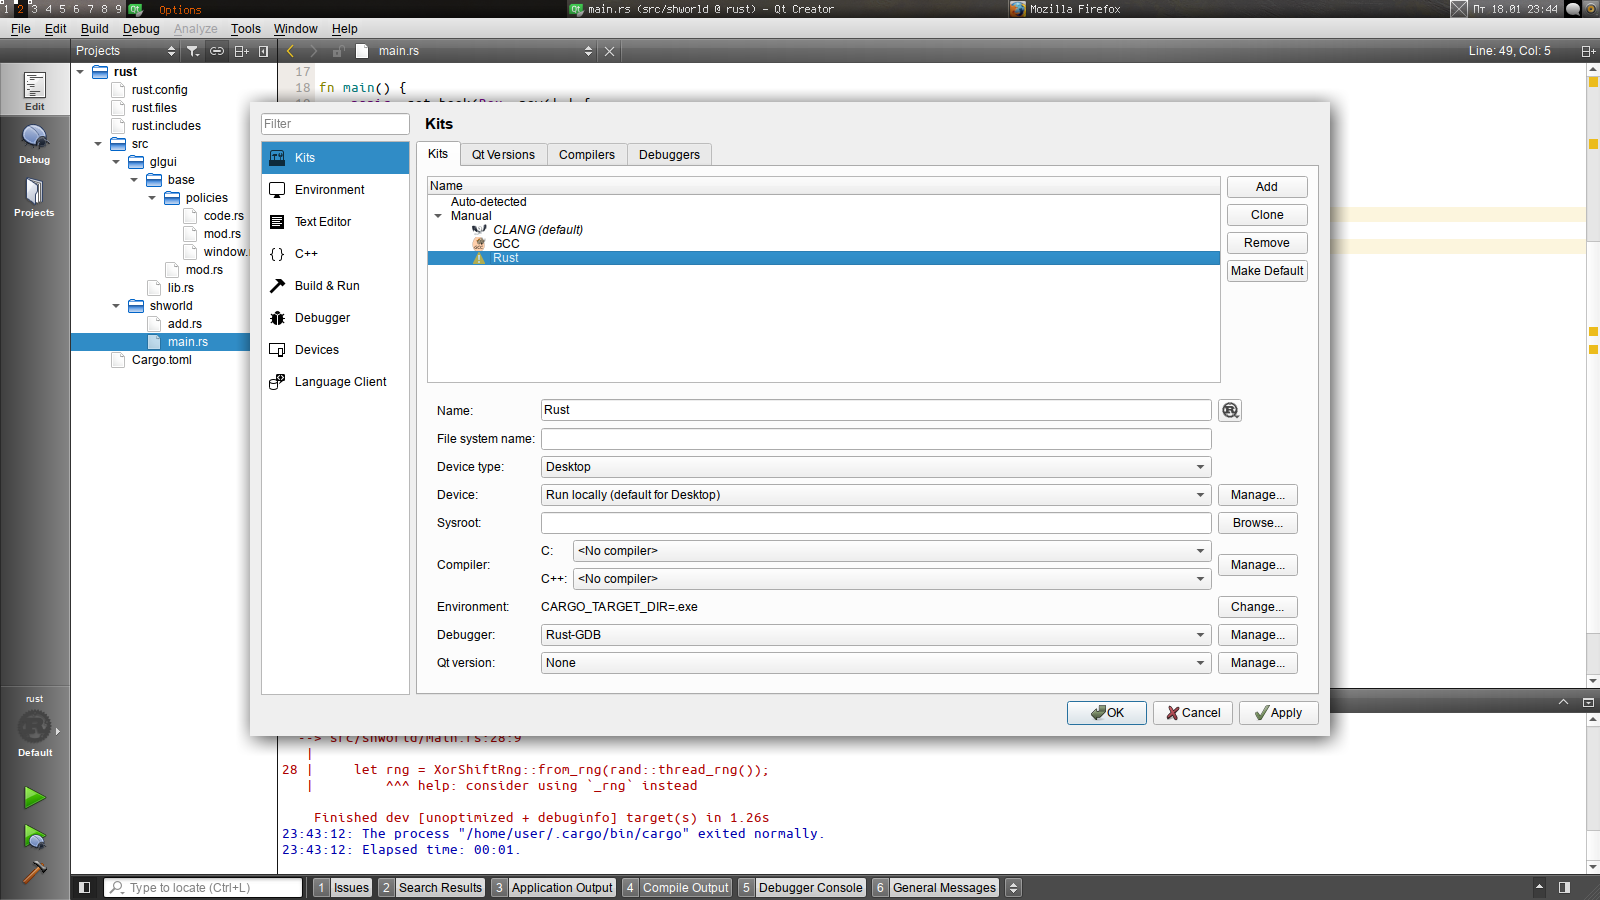Screen dimensions: 1600x900
Task: Open Build & Run options category
Action: point(335,286)
